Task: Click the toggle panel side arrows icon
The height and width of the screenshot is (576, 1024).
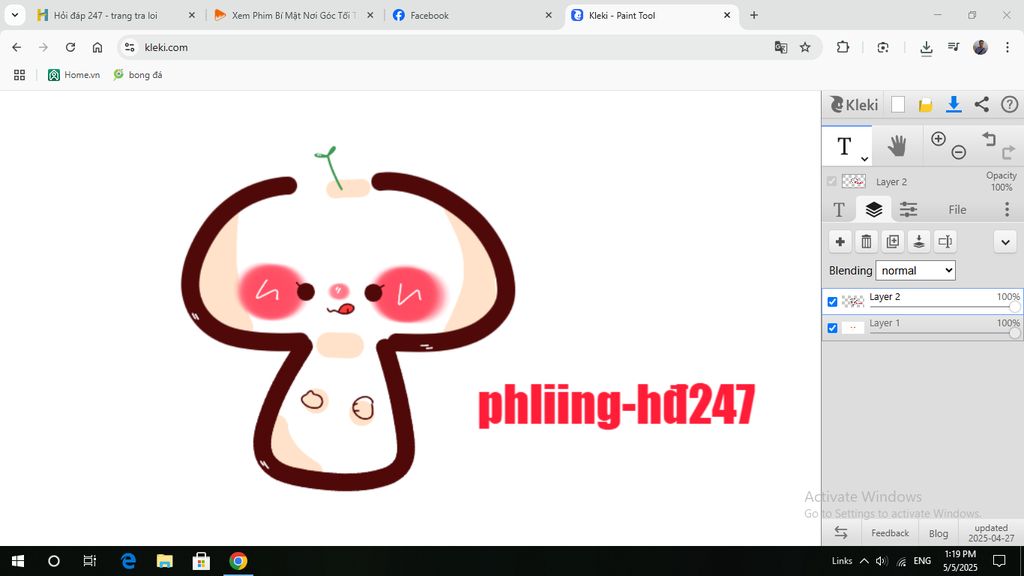Action: (841, 533)
